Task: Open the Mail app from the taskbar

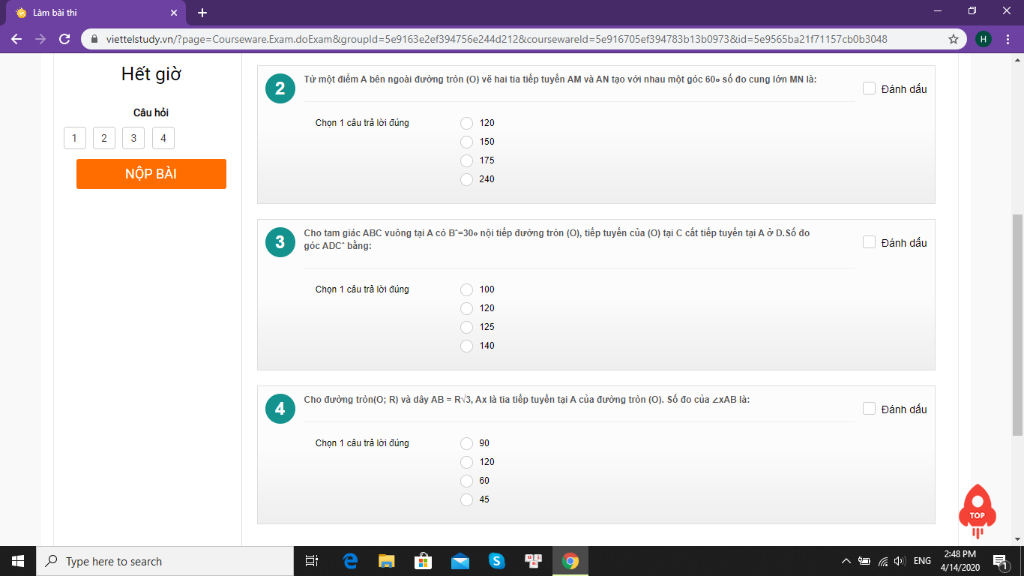Action: point(460,561)
